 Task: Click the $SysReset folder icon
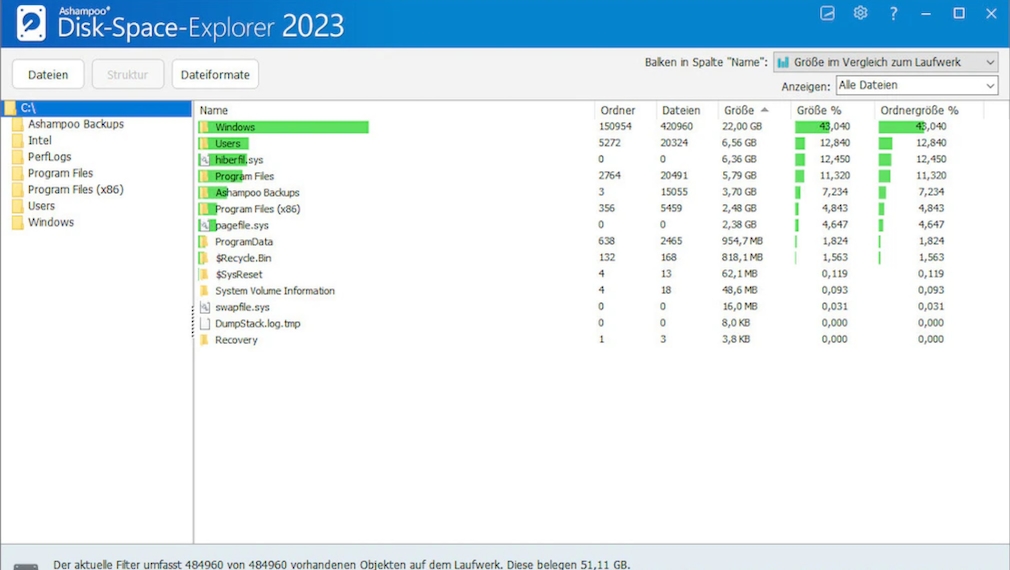[205, 274]
